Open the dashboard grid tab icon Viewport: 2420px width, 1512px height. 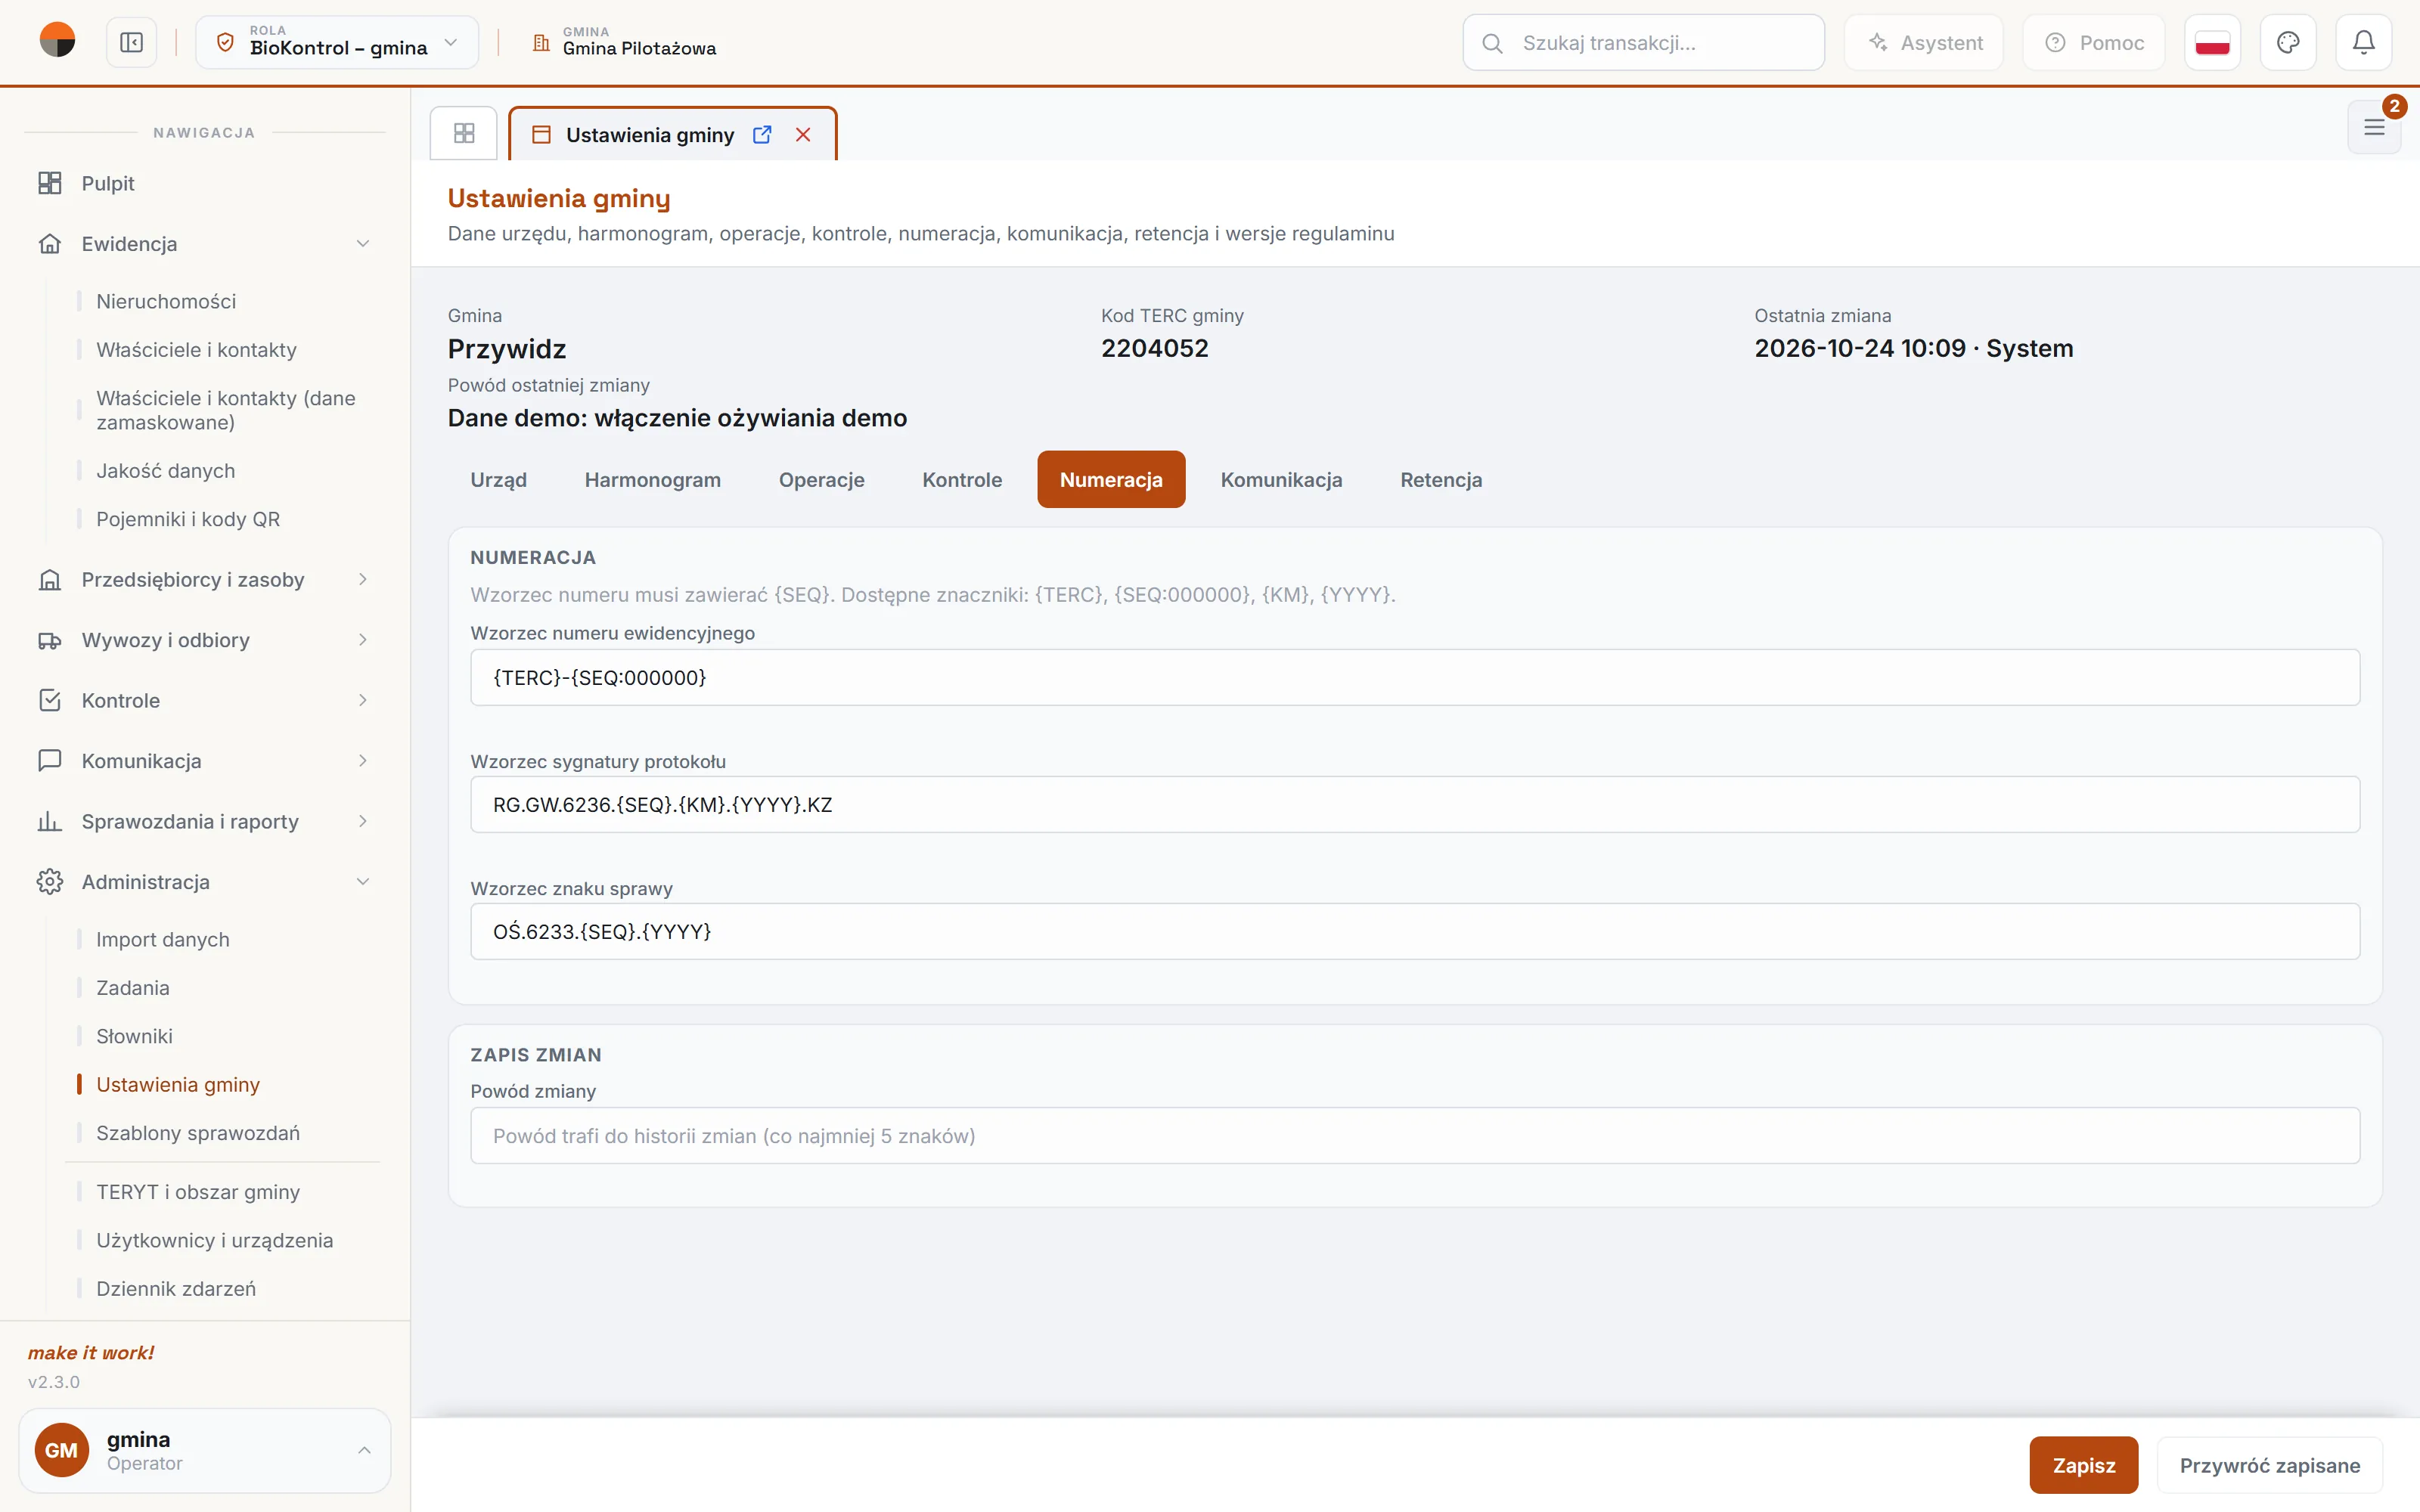[464, 133]
